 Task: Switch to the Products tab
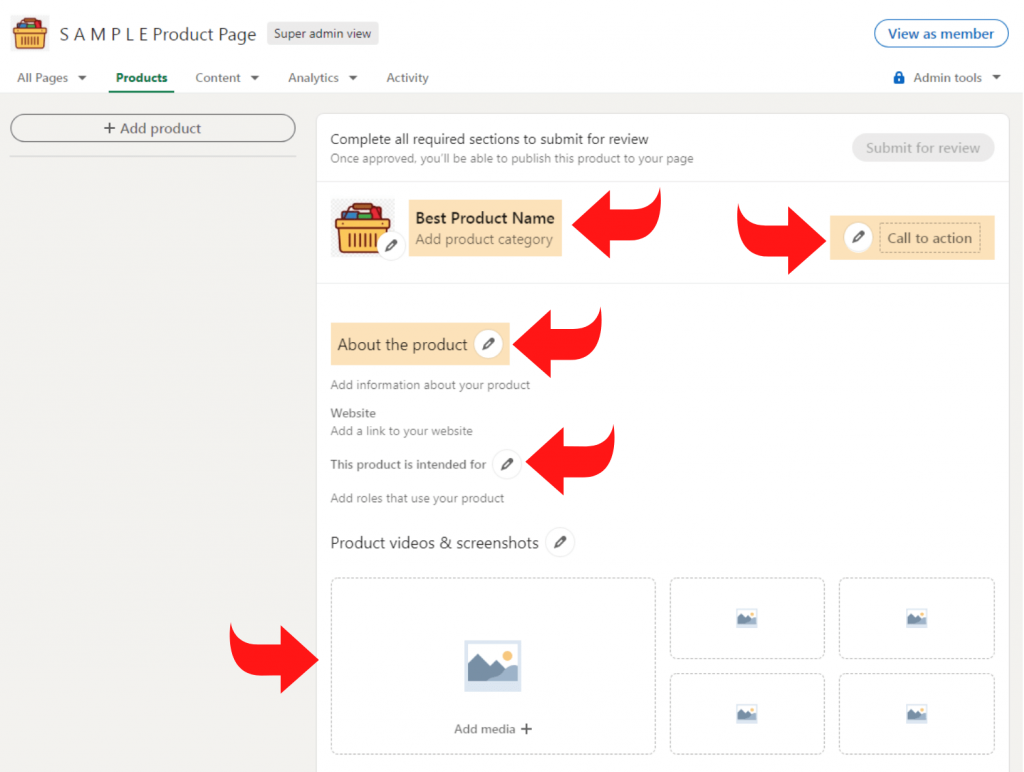tap(141, 77)
